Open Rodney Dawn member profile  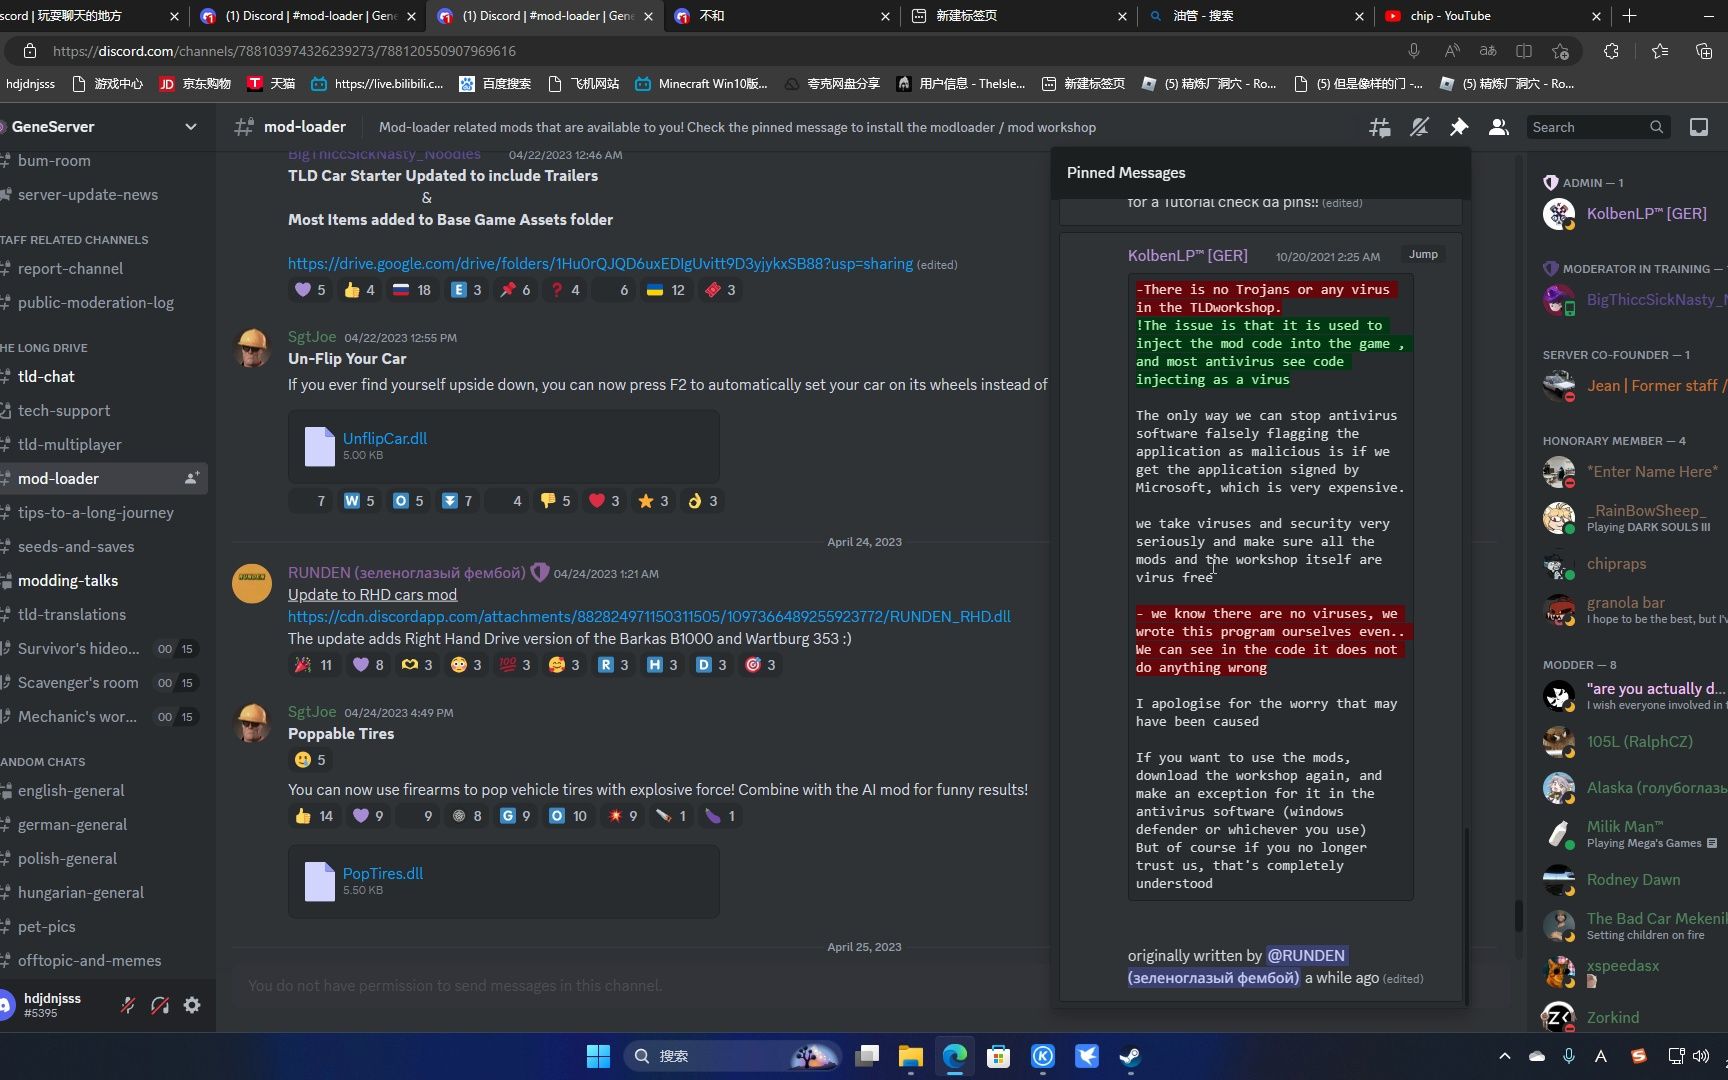click(x=1634, y=879)
